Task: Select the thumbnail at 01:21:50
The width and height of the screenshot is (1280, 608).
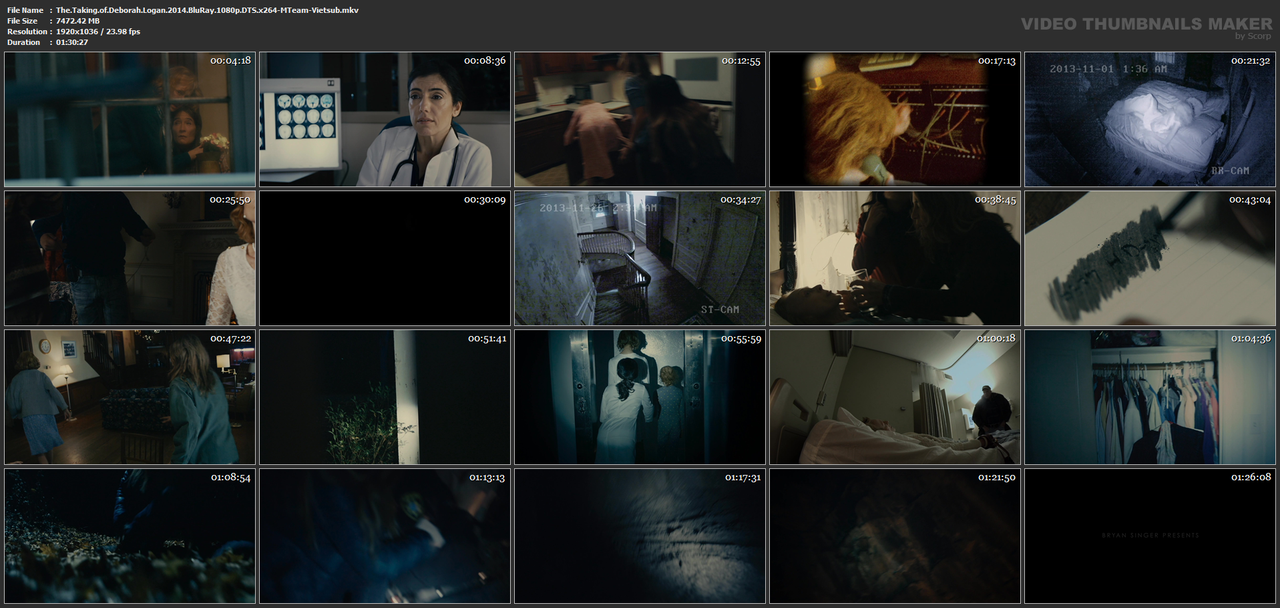Action: [895, 536]
